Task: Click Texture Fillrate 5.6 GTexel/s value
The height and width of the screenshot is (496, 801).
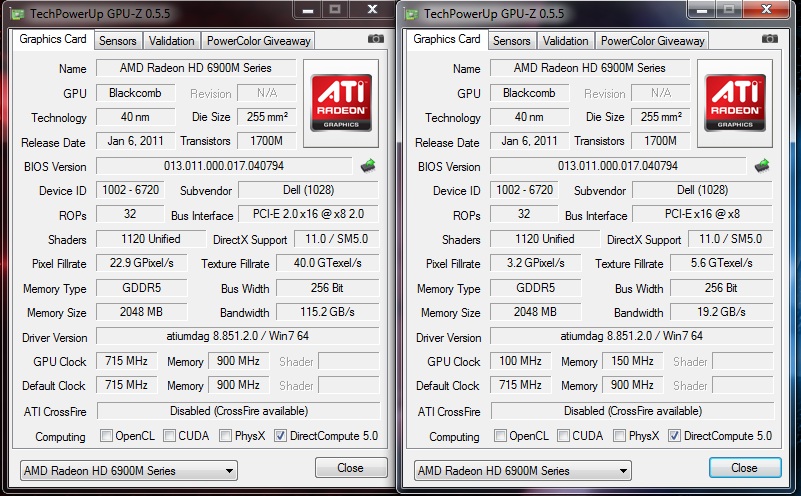Action: 721,263
